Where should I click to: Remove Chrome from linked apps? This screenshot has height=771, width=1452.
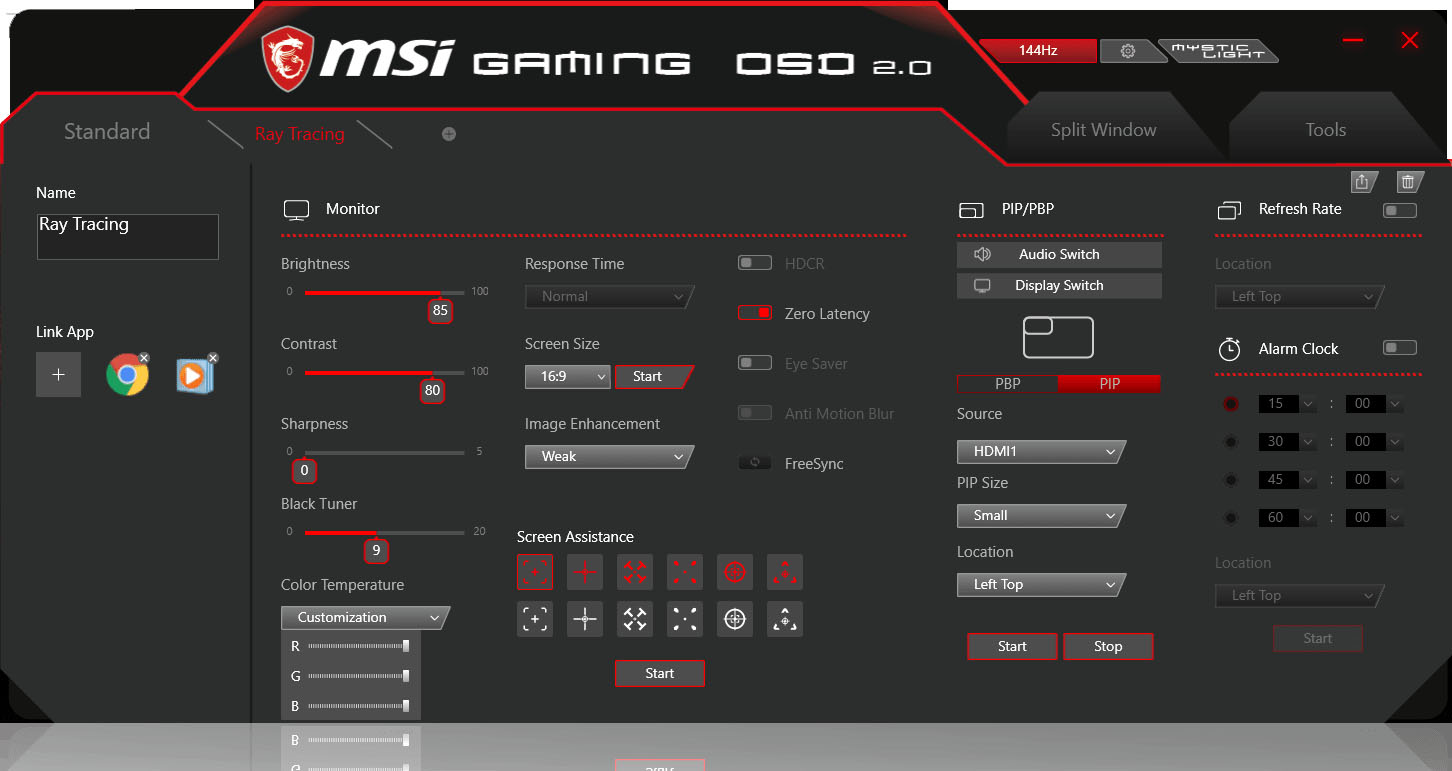(145, 357)
